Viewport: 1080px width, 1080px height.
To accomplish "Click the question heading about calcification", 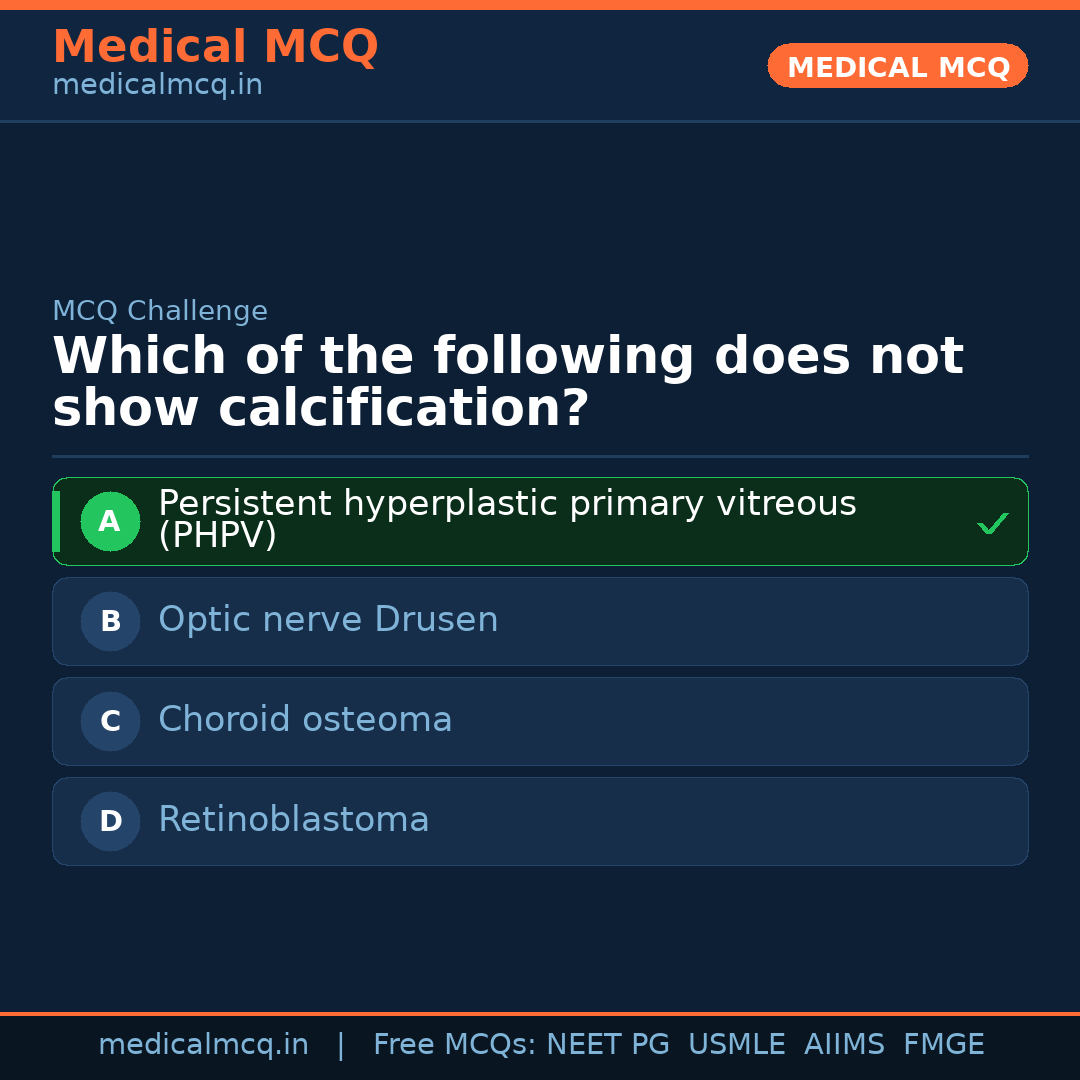I will pos(507,383).
